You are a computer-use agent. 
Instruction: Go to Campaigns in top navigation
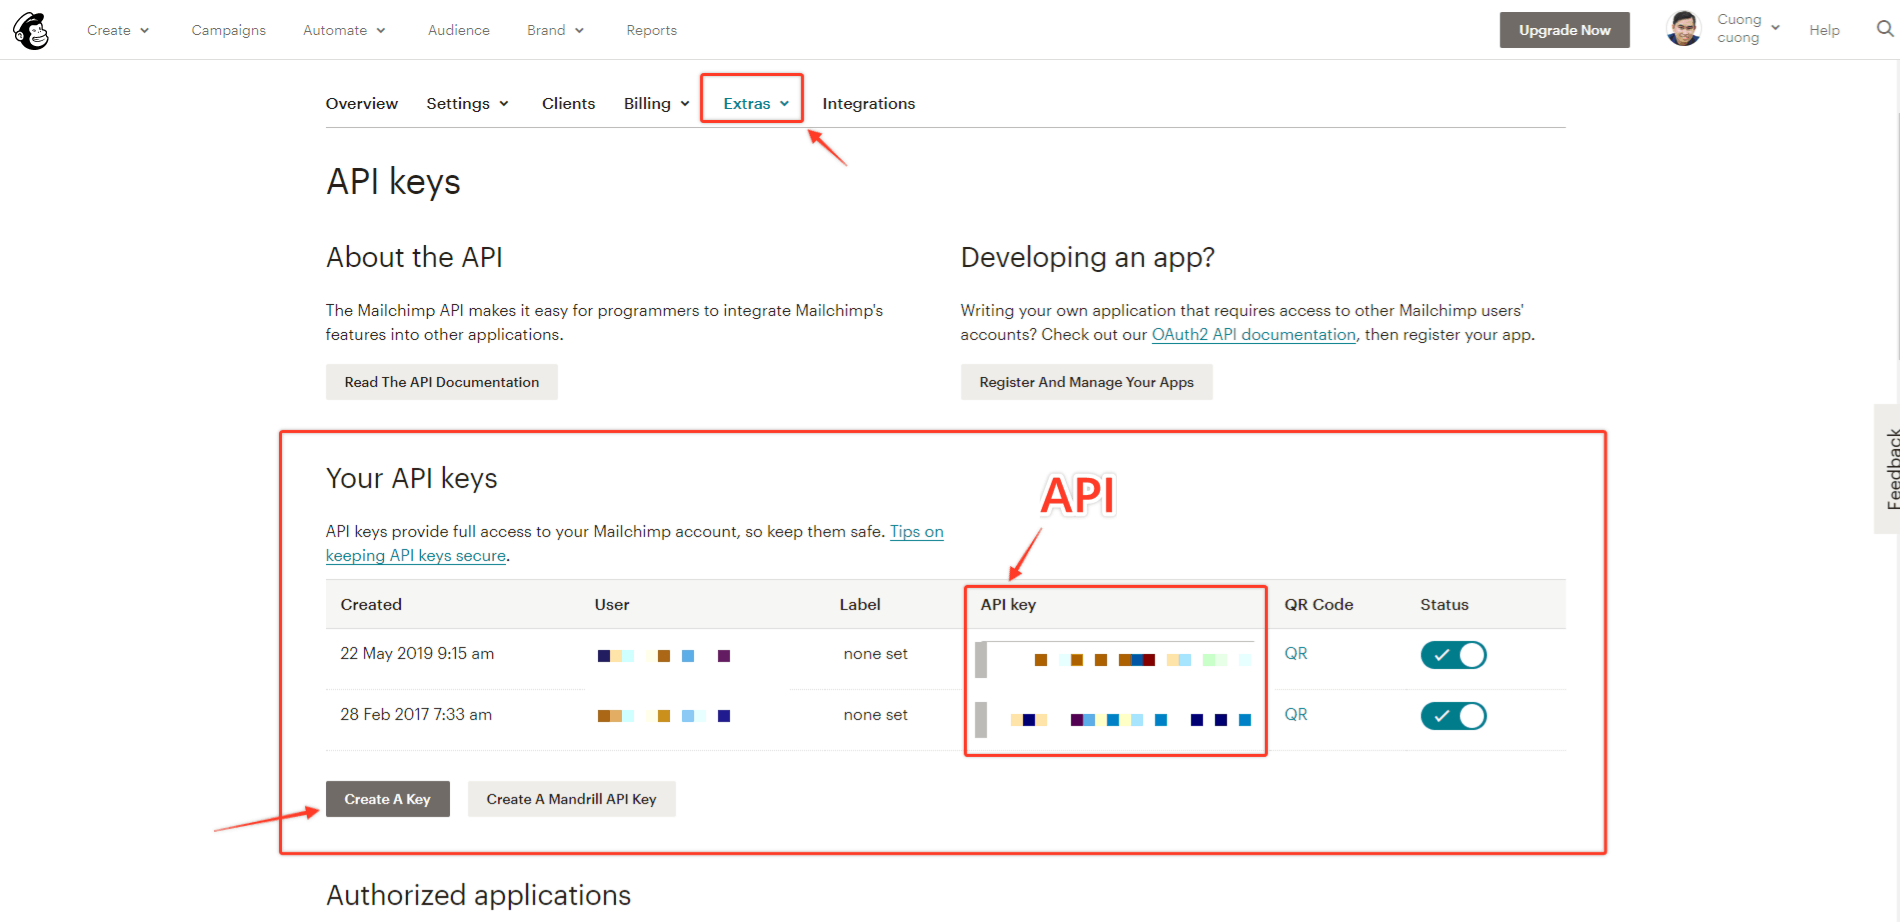tap(229, 30)
